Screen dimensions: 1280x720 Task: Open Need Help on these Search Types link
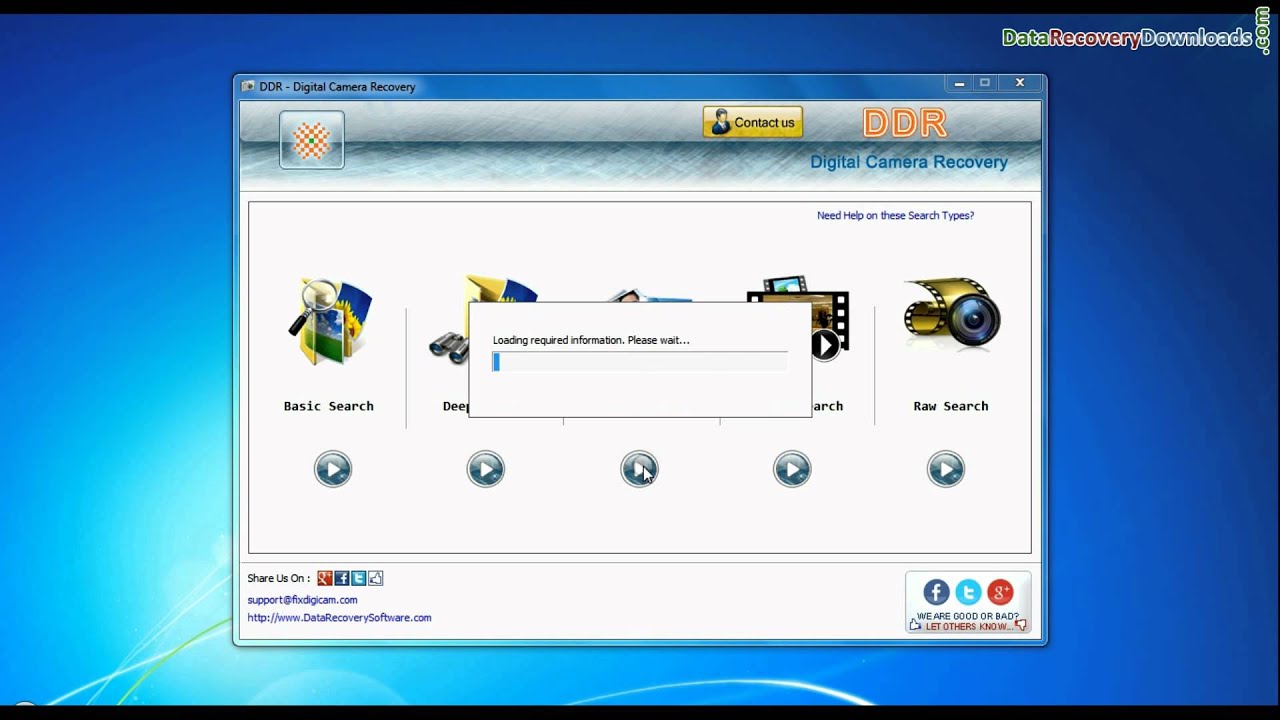click(895, 215)
